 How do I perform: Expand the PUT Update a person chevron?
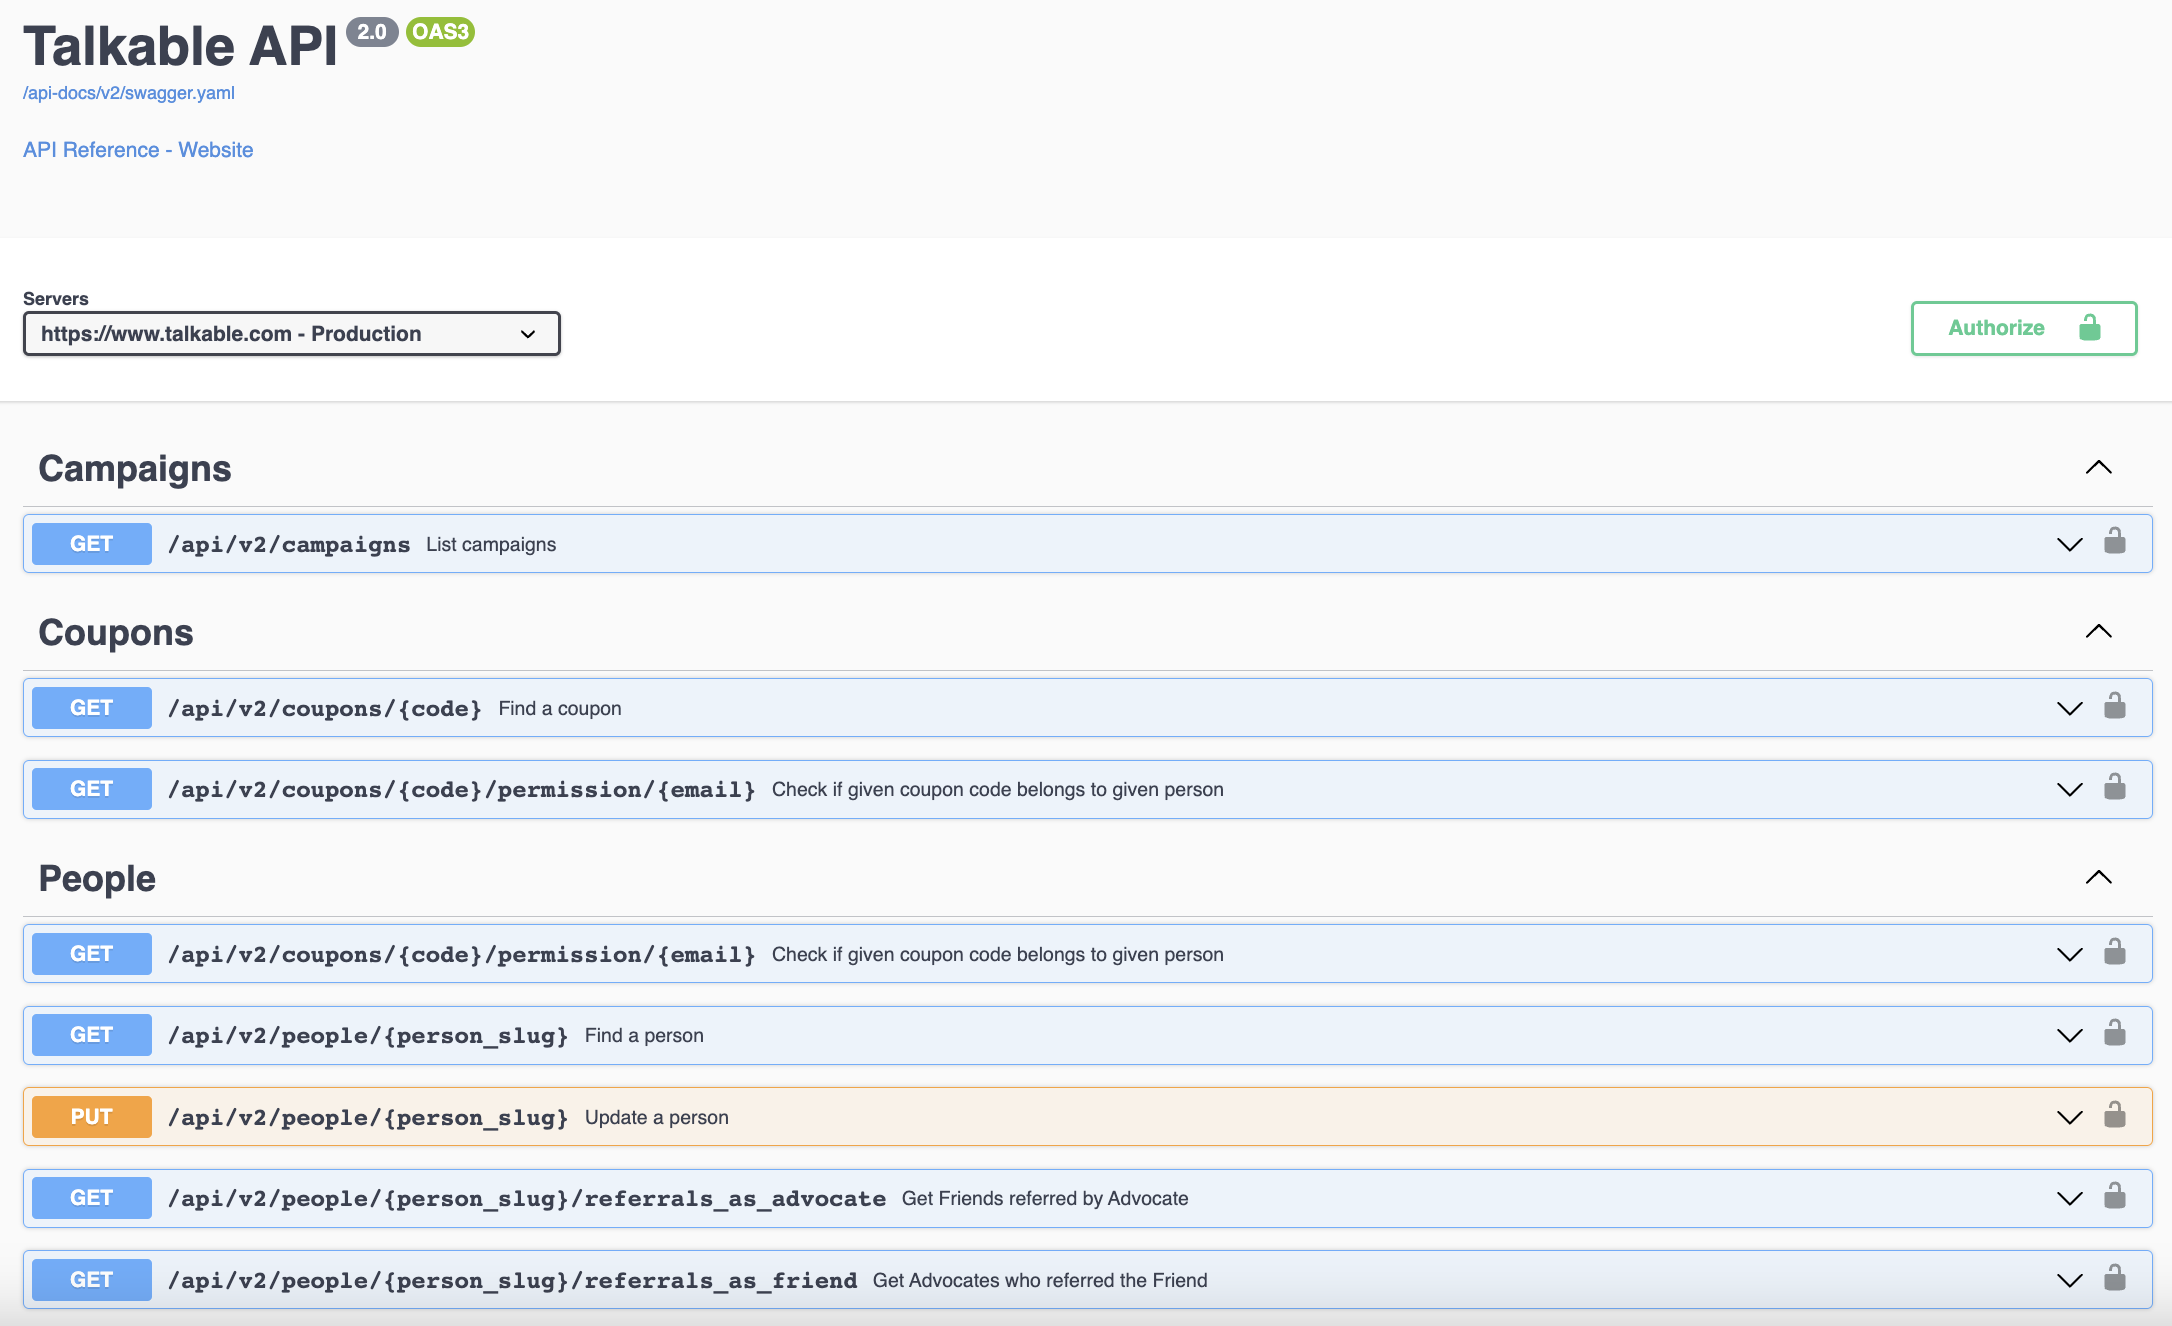pyautogui.click(x=2069, y=1117)
